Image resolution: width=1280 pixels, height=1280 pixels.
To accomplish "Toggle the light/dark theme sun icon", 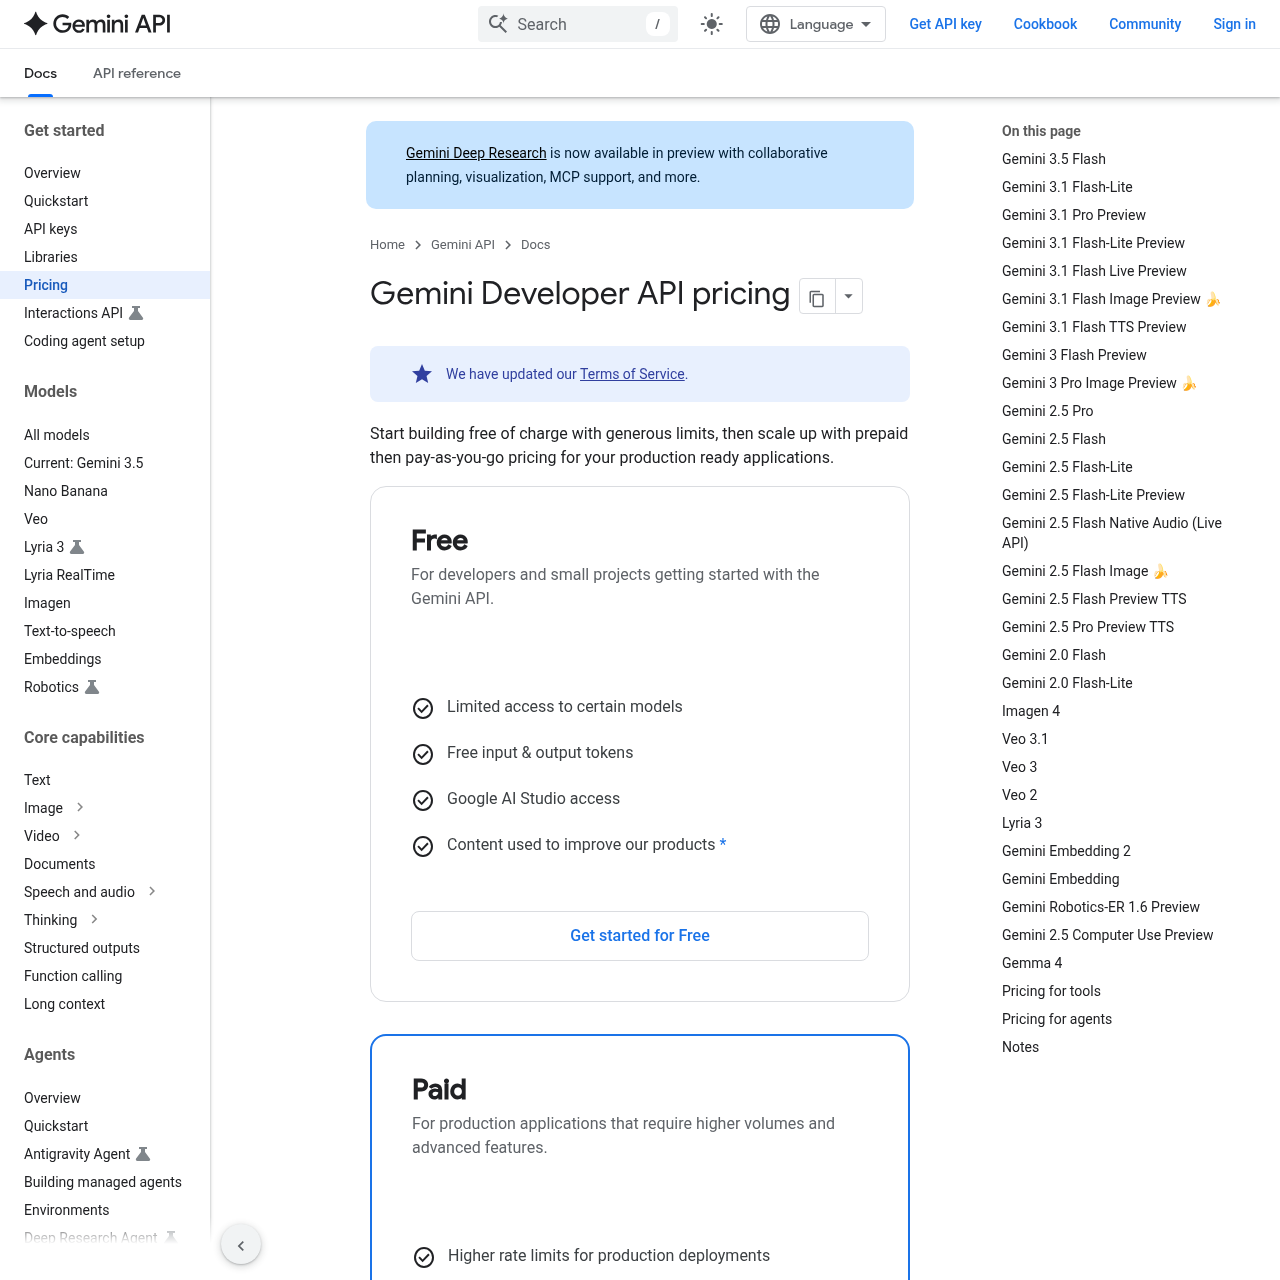I will tap(712, 24).
